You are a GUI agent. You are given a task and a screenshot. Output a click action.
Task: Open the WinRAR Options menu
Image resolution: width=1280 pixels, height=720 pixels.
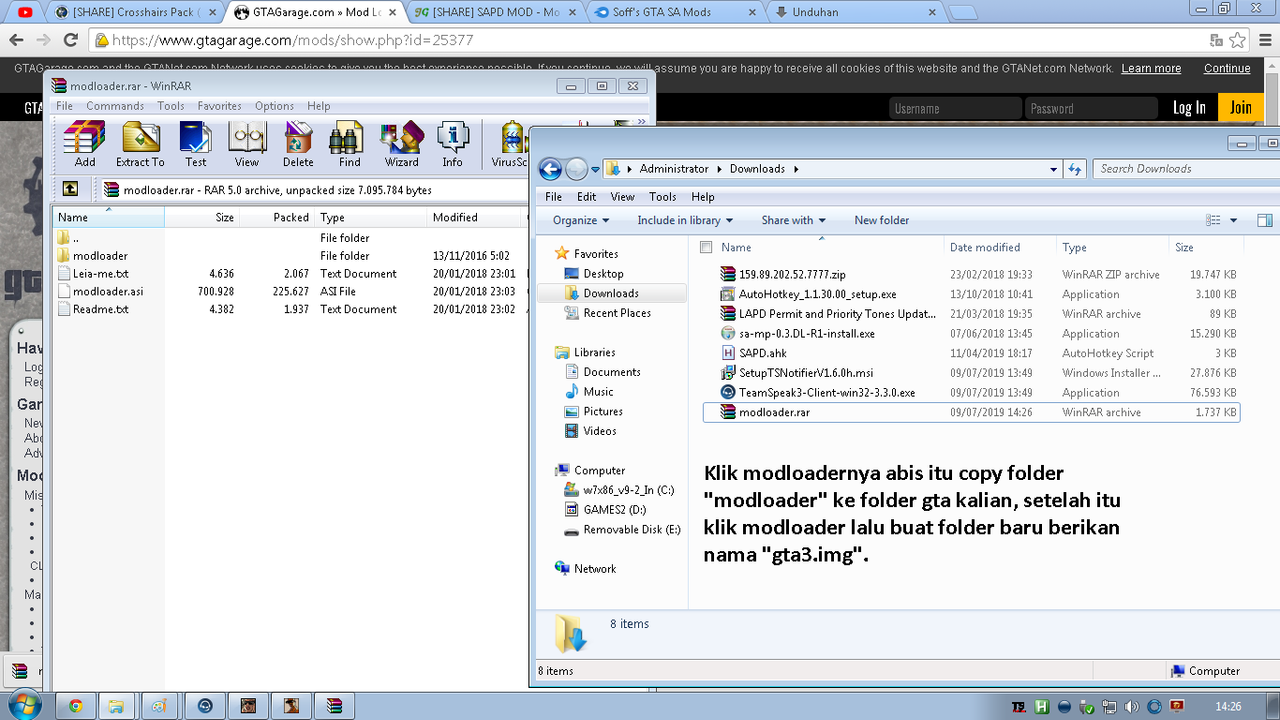point(274,106)
